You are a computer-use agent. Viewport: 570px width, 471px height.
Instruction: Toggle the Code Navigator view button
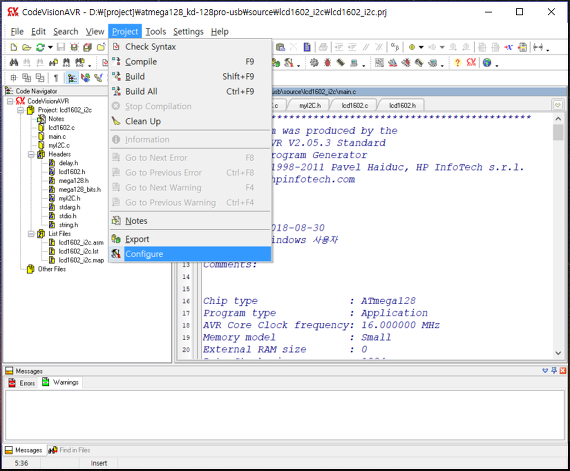[x=72, y=77]
